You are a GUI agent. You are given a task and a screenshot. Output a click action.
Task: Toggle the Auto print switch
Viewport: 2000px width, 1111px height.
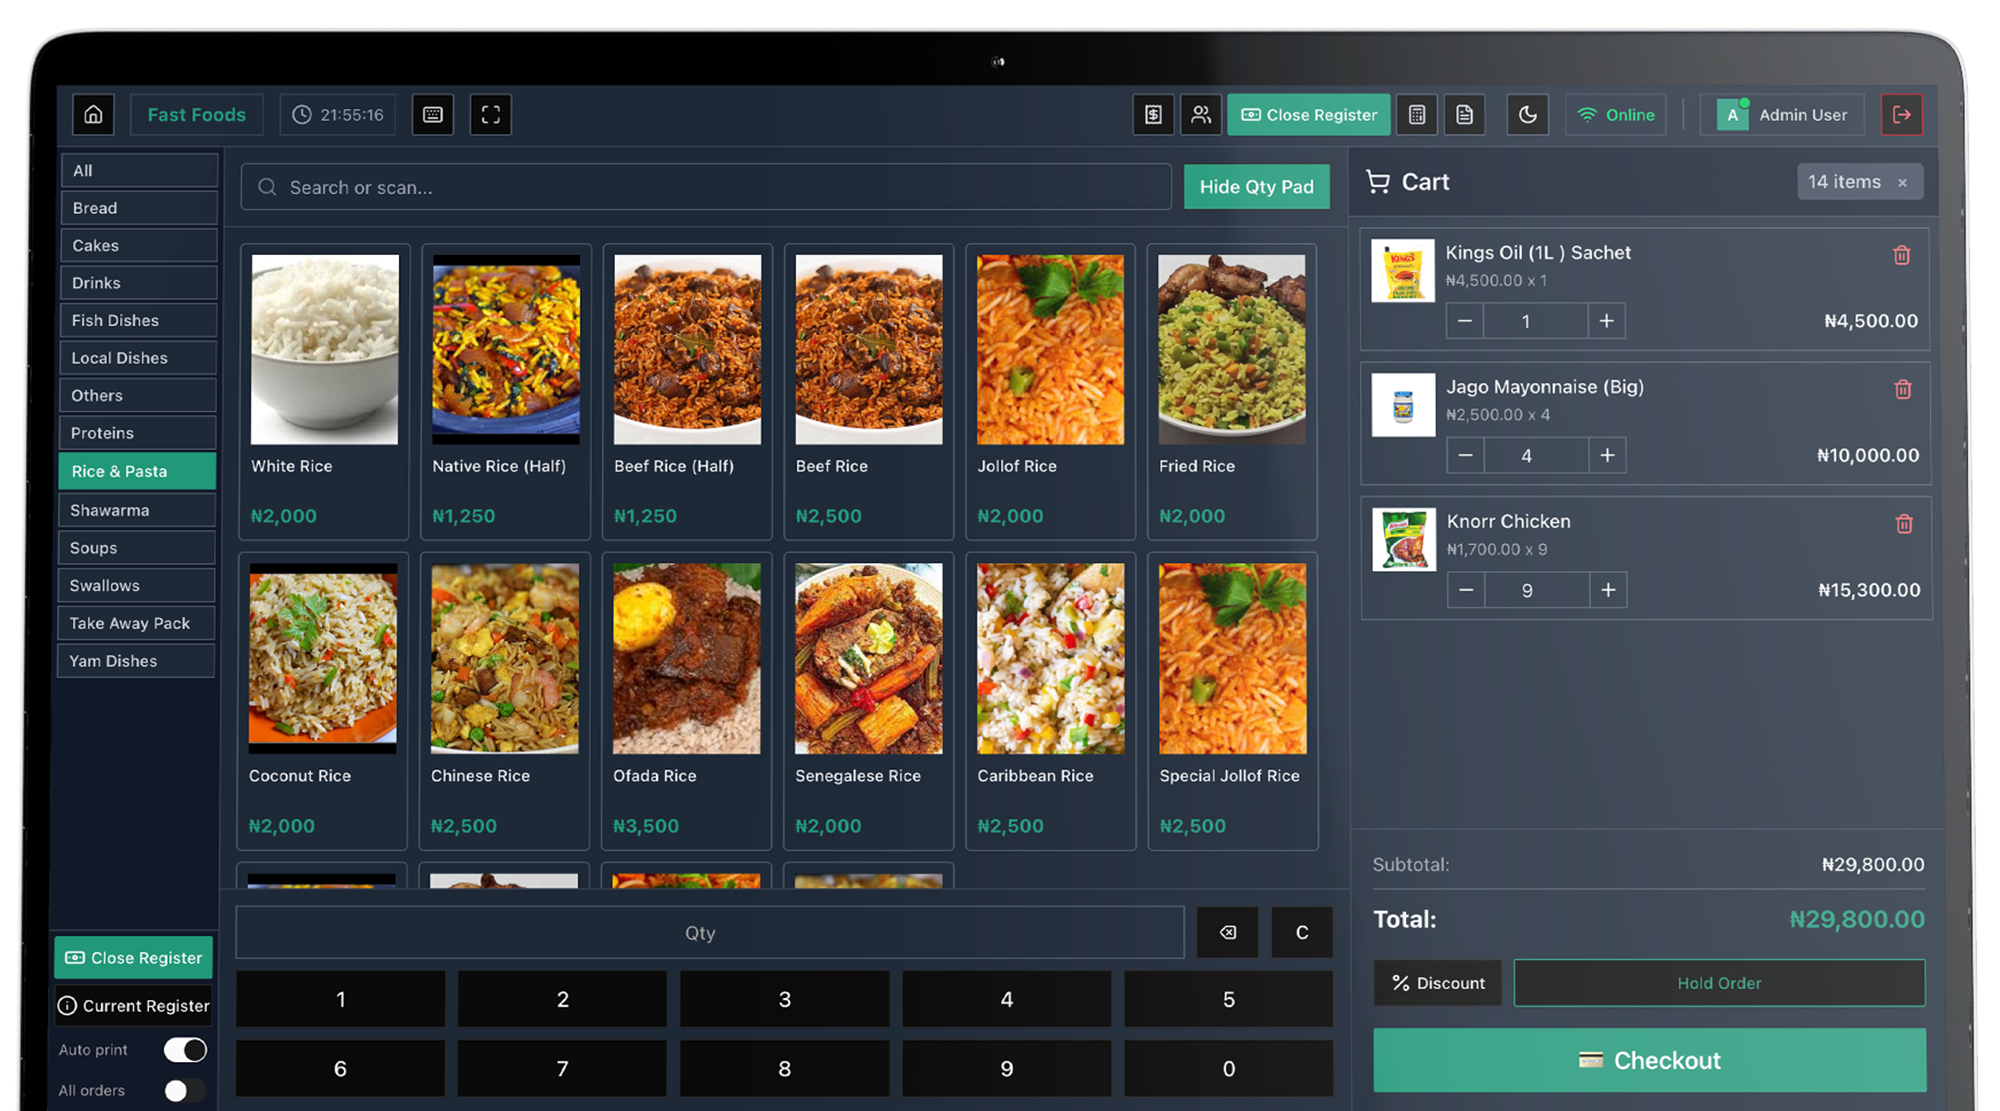185,1050
